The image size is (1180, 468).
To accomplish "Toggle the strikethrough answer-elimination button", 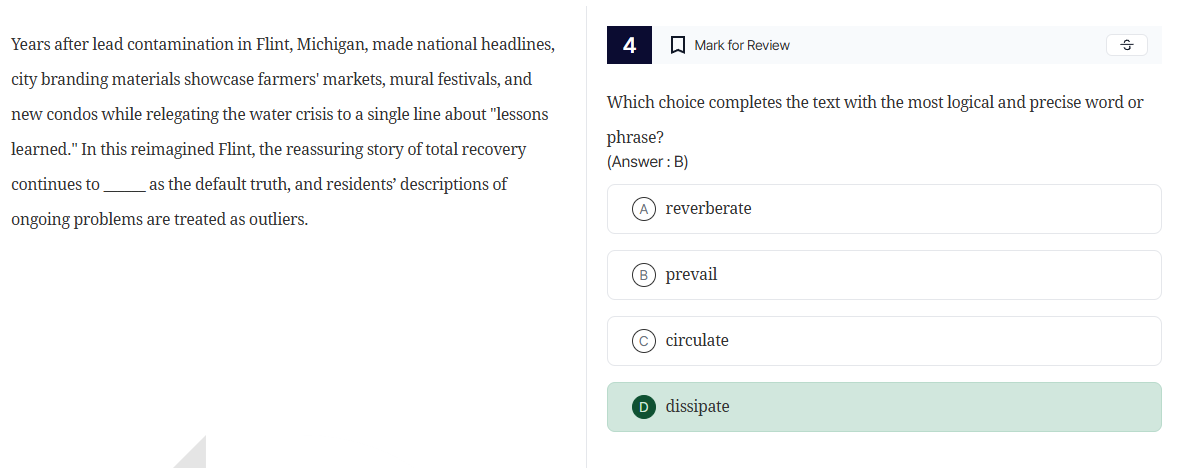I will (1126, 45).
